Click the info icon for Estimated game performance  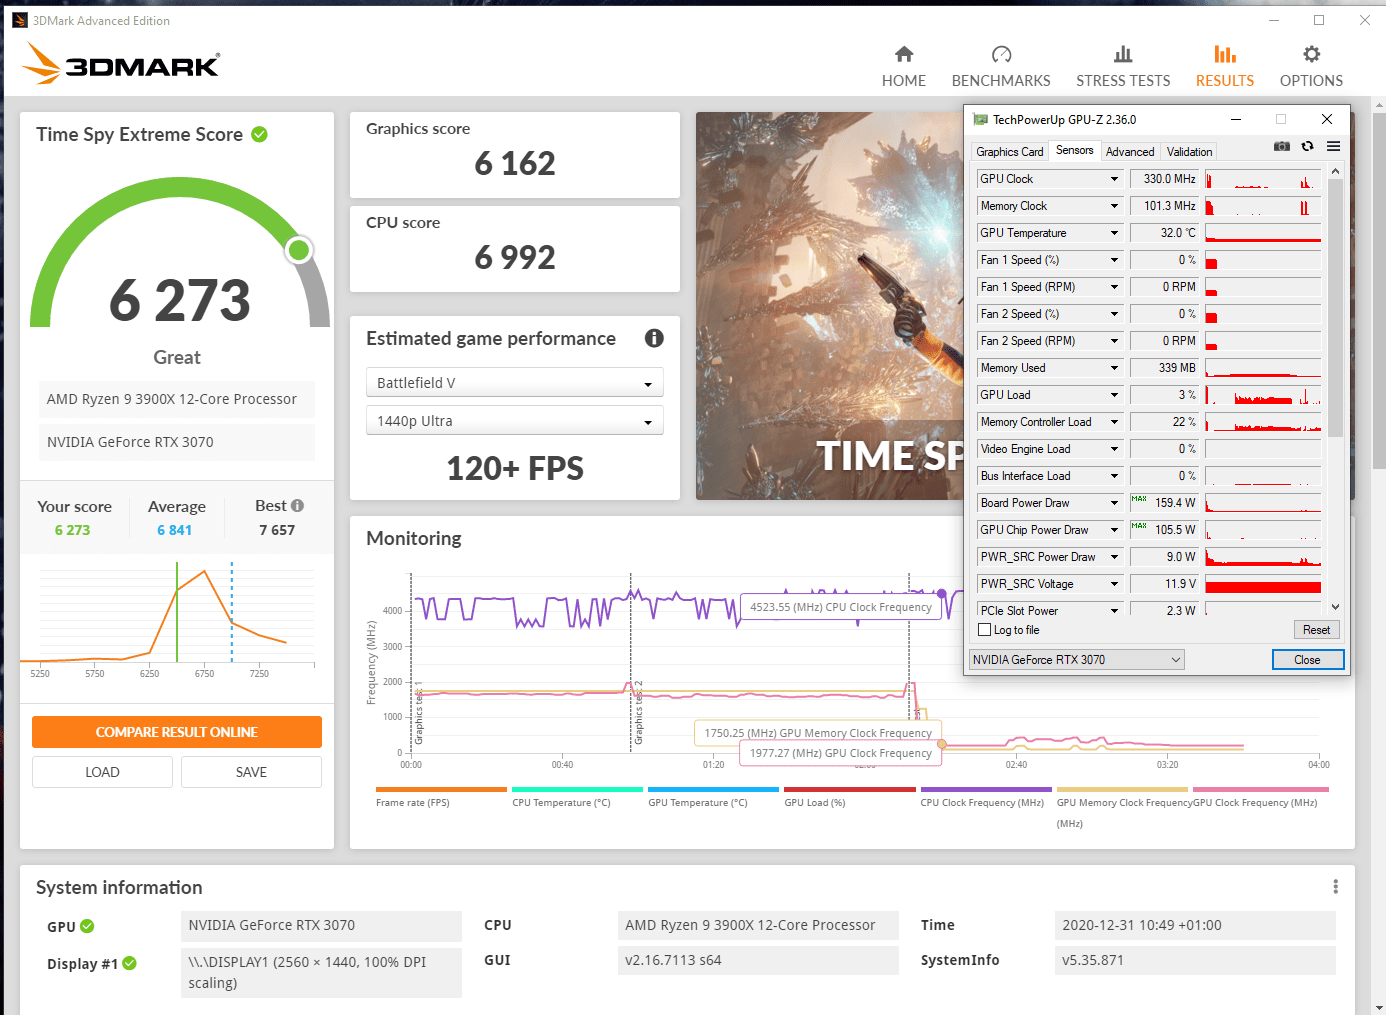[x=654, y=338]
